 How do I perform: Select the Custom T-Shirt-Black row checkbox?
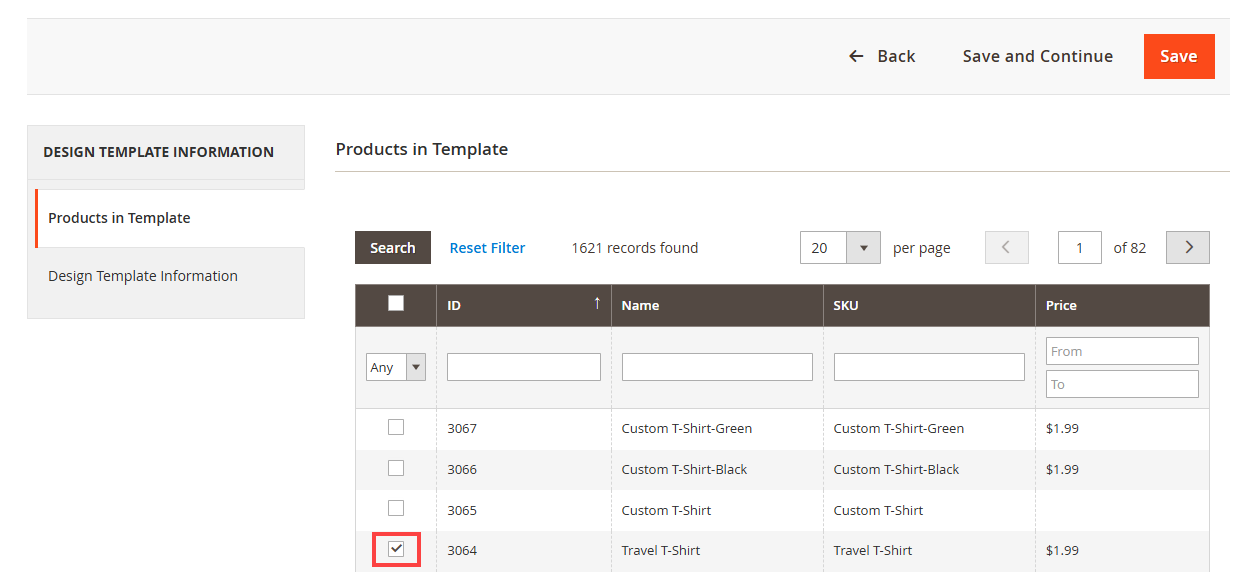click(x=396, y=469)
